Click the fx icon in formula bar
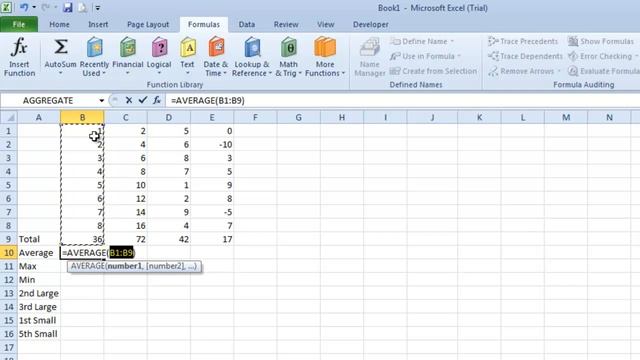Screen dimensions: 640x360 [x=157, y=100]
